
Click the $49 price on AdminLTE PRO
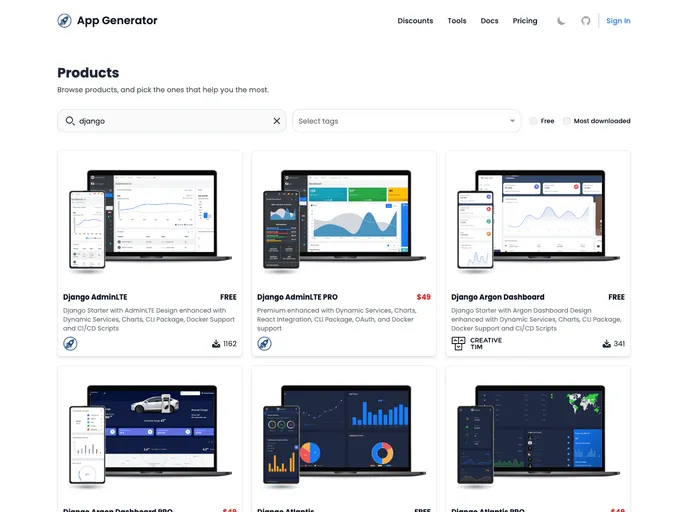coord(423,297)
